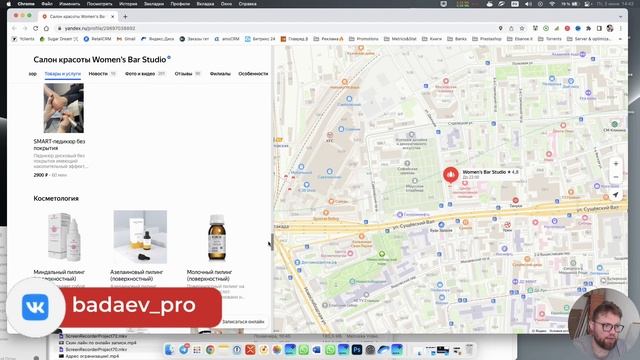
Task: Click the red circular extension icon
Action: 567,28
